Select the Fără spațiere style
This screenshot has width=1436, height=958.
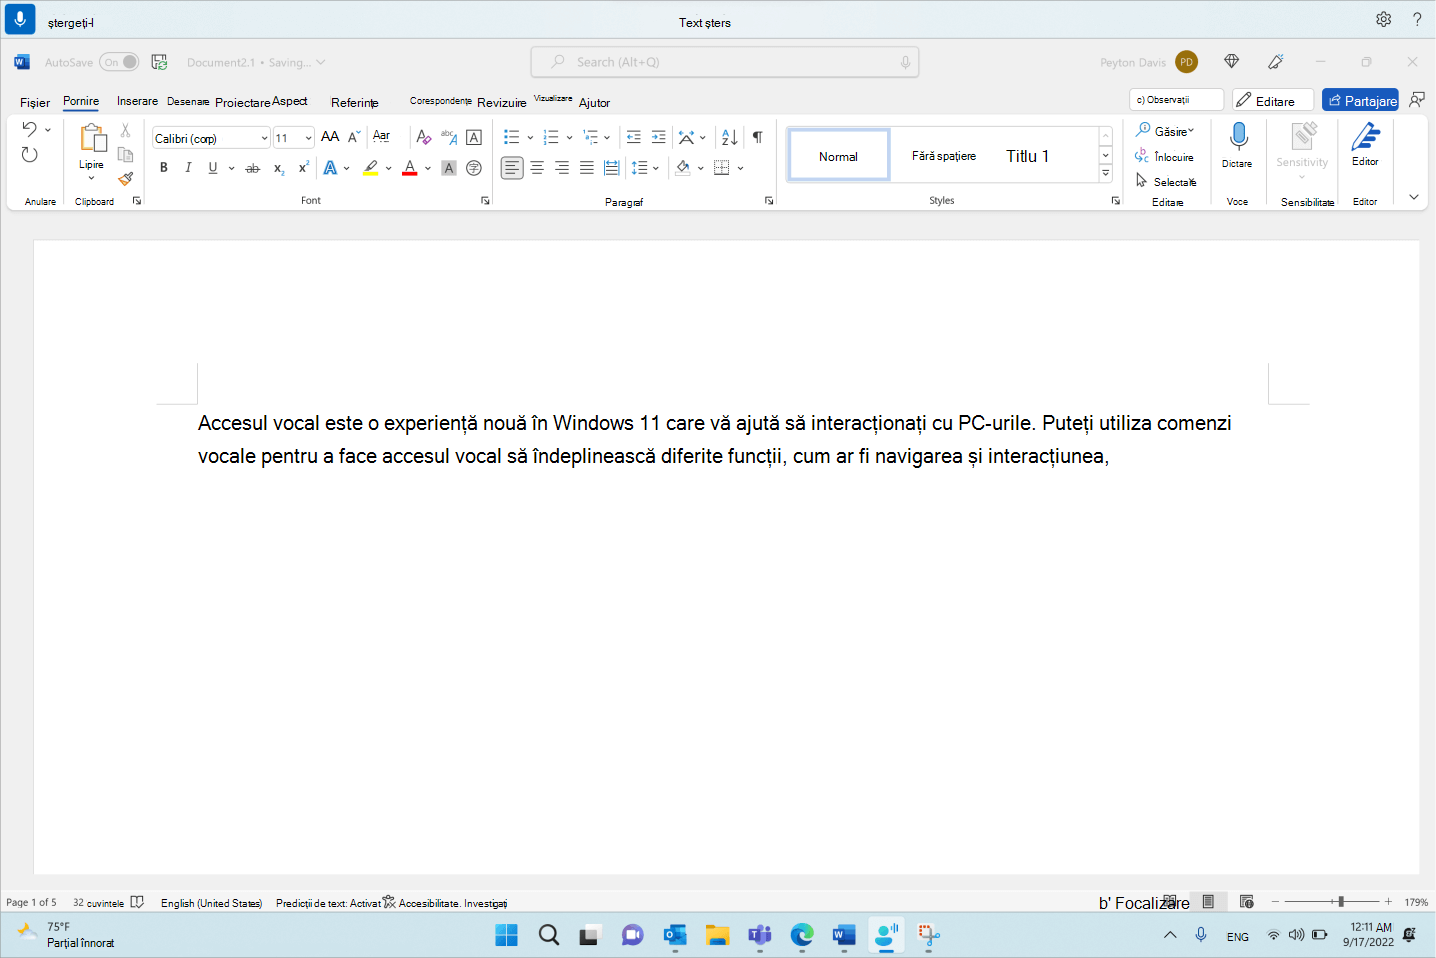pos(944,156)
